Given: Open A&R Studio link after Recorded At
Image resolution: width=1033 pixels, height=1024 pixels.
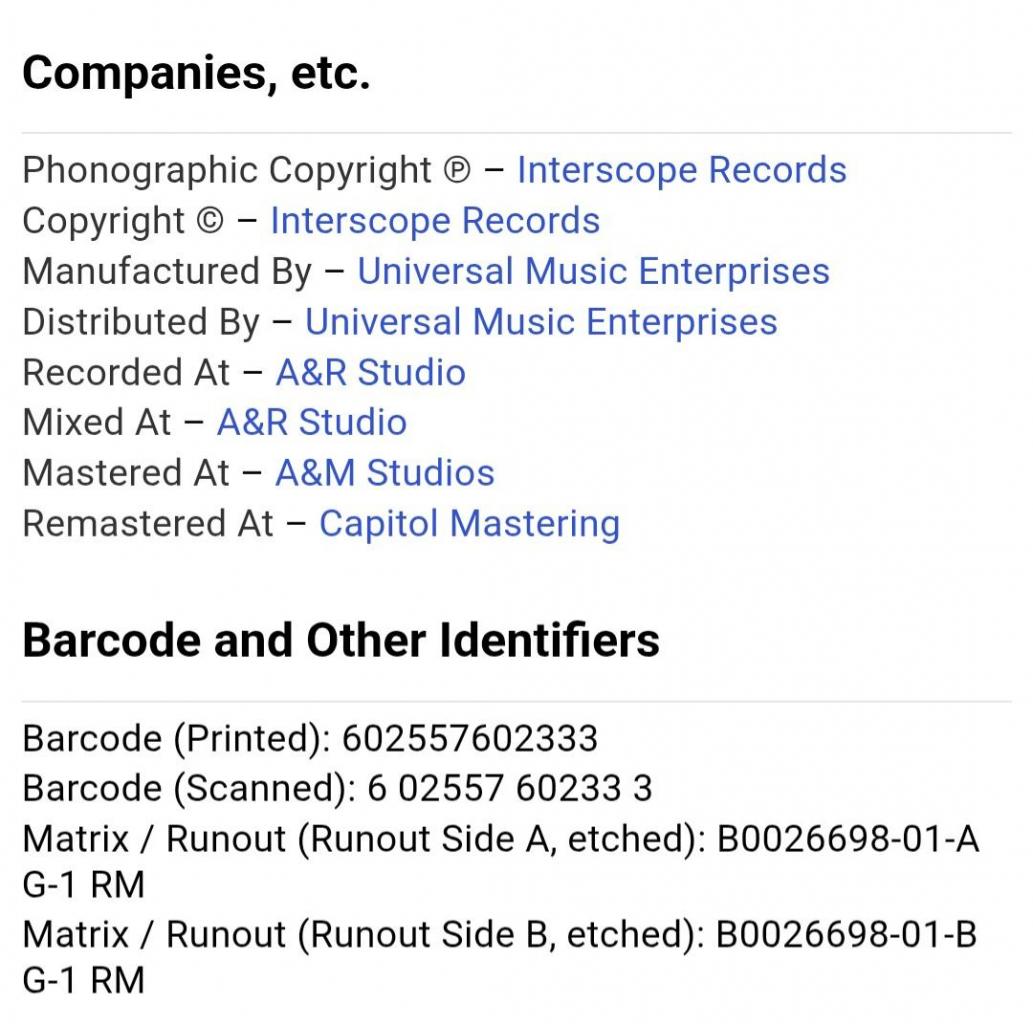Looking at the screenshot, I should coord(370,373).
